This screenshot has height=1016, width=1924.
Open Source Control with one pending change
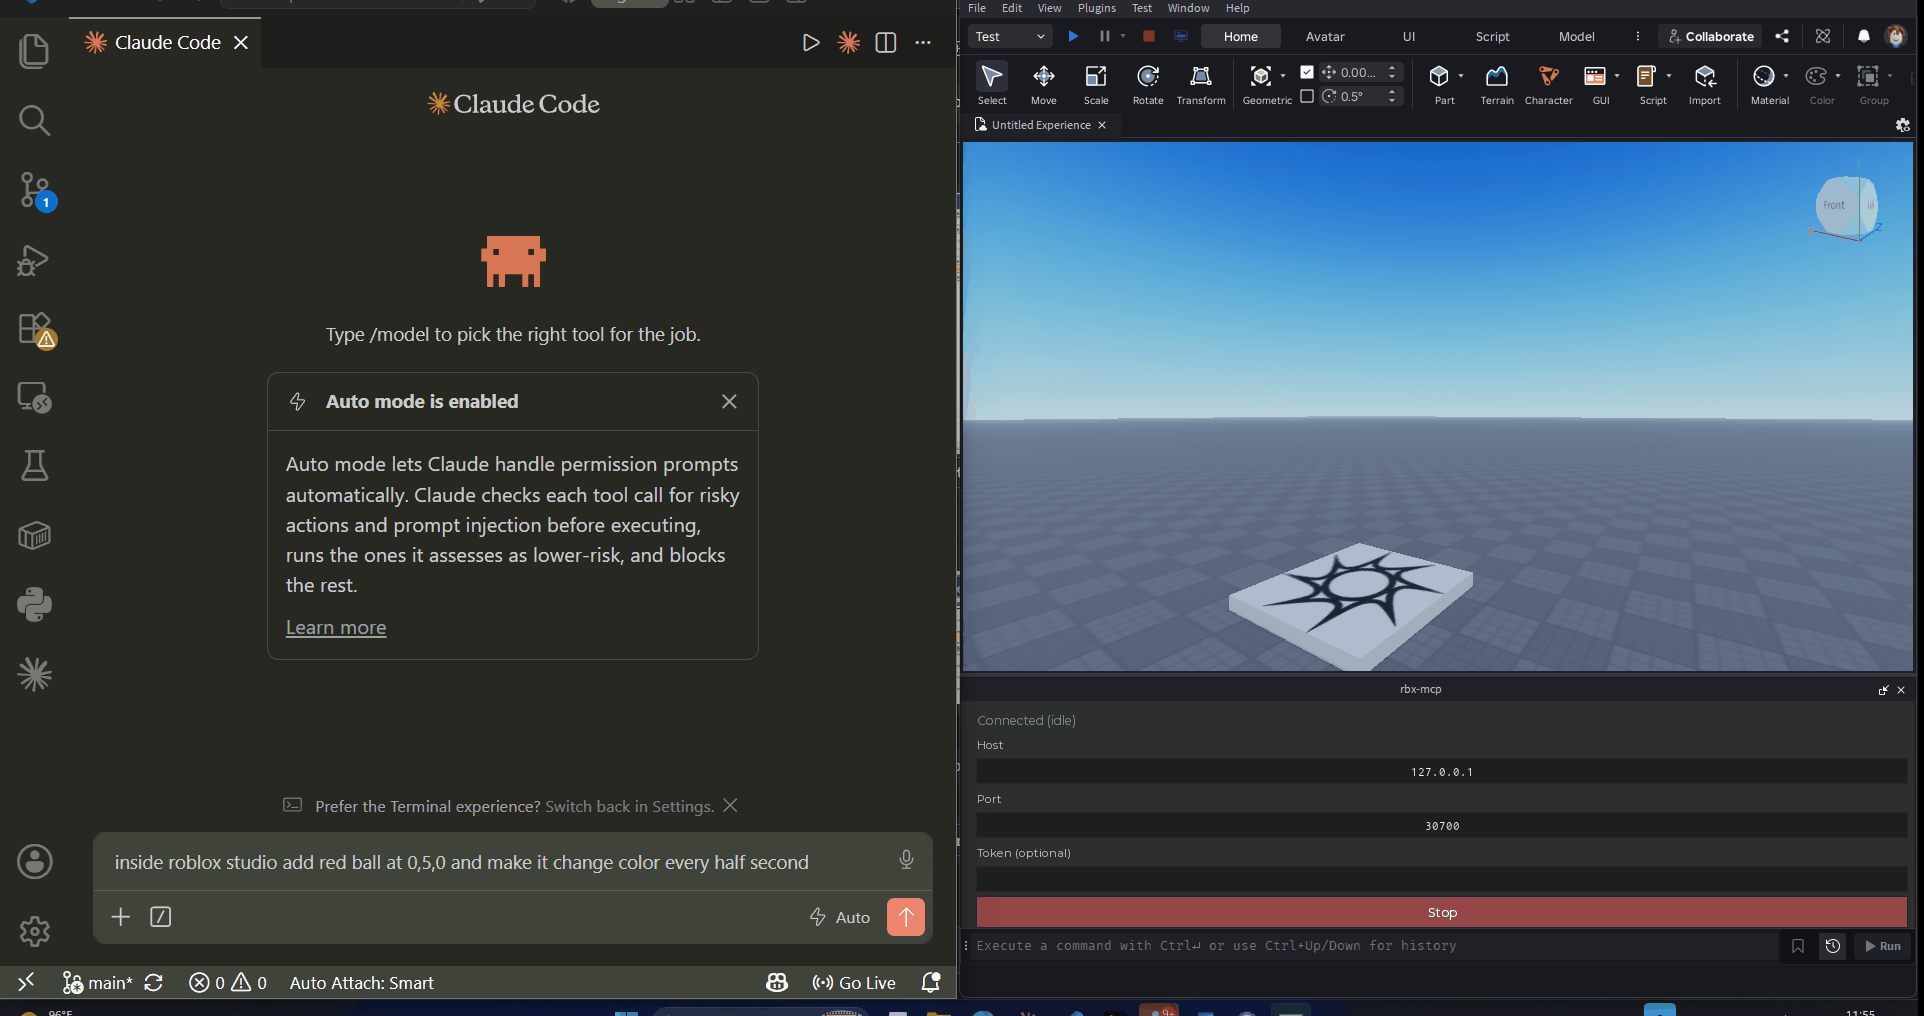(x=36, y=190)
